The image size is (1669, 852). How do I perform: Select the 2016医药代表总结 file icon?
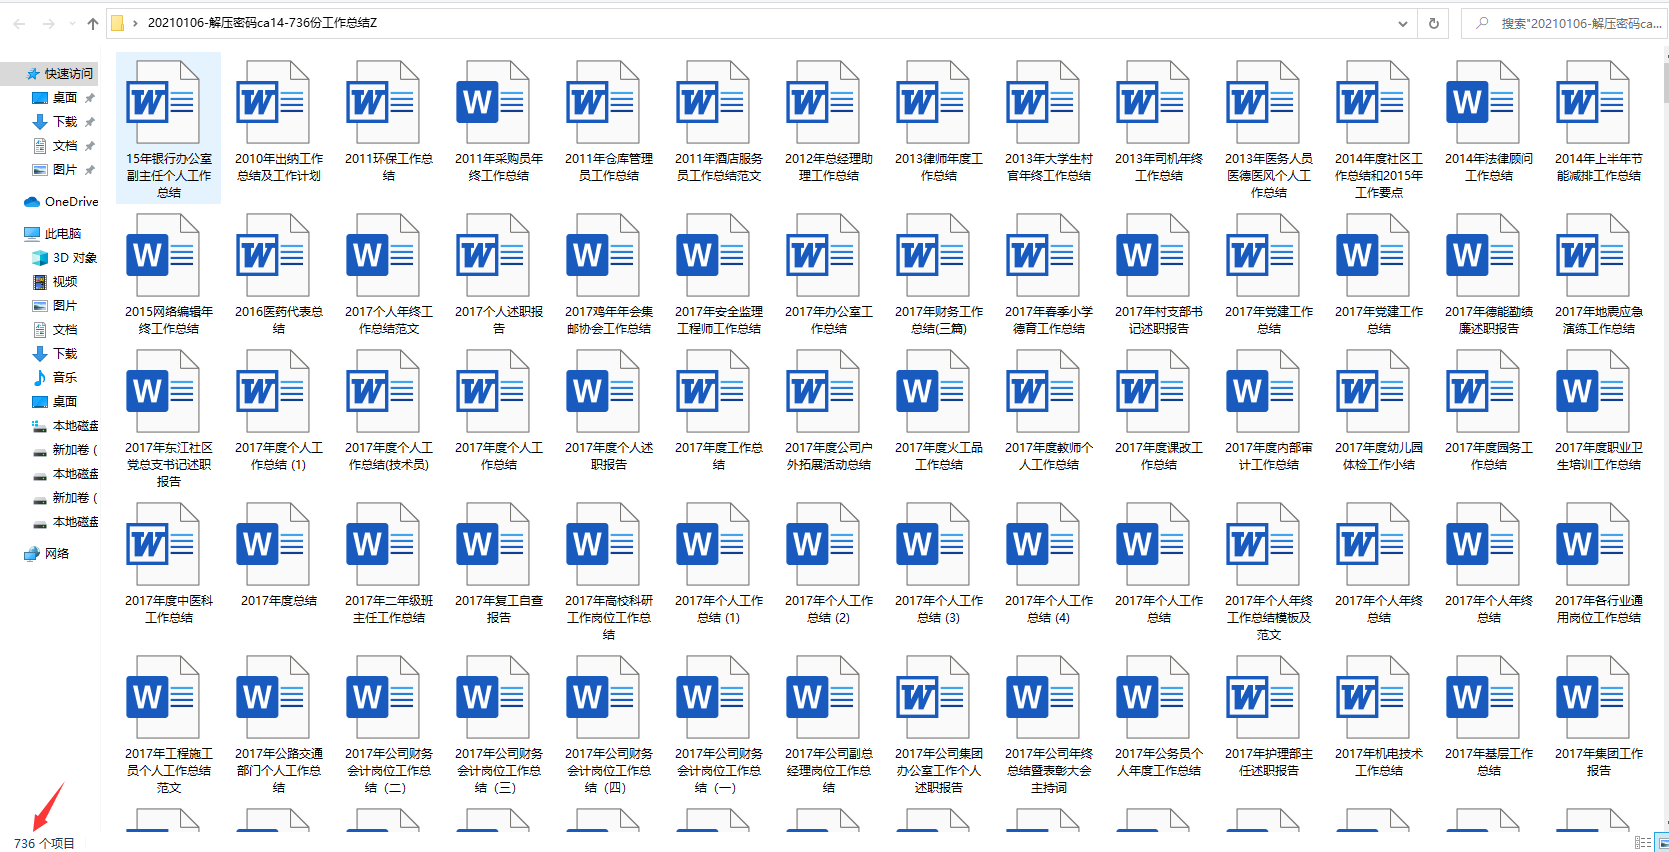pos(271,256)
